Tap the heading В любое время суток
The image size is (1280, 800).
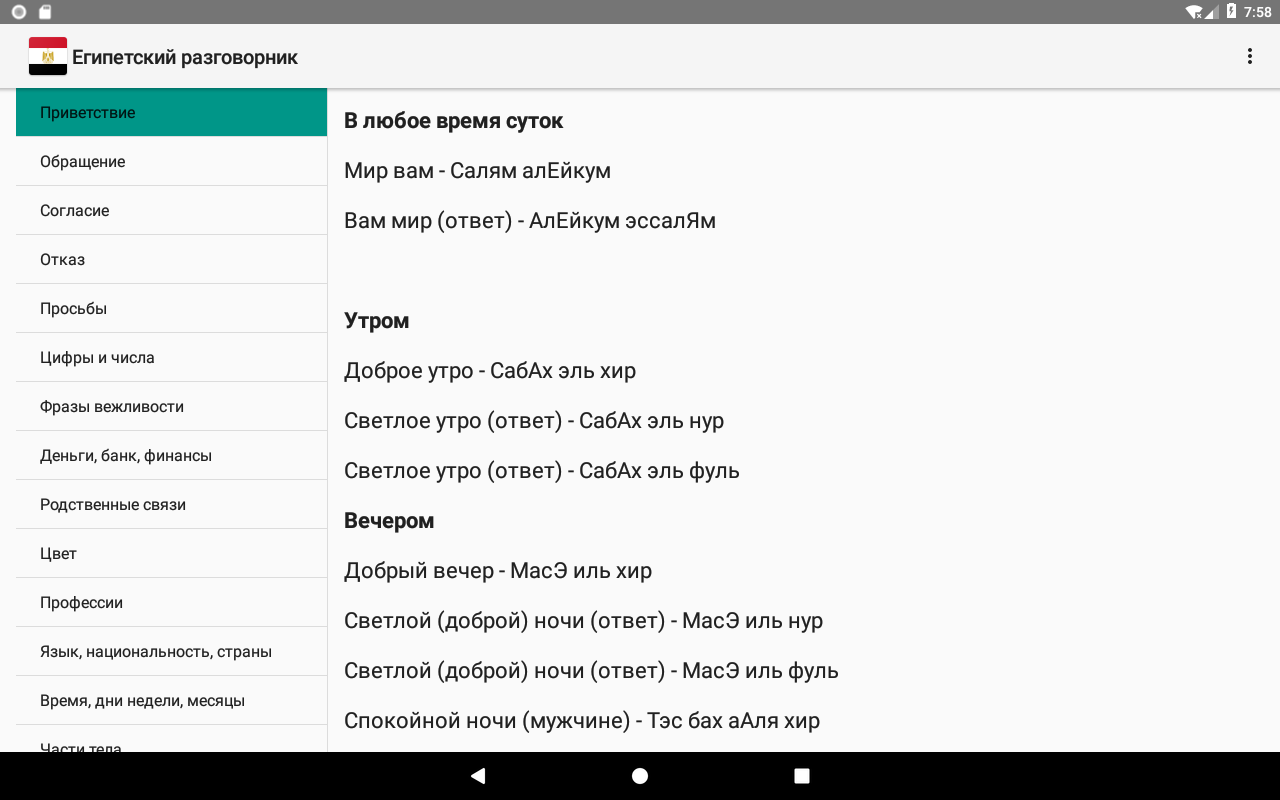click(x=453, y=121)
